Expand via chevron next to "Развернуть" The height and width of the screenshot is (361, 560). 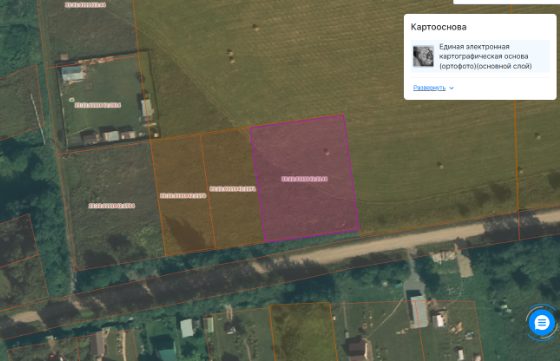click(x=451, y=88)
